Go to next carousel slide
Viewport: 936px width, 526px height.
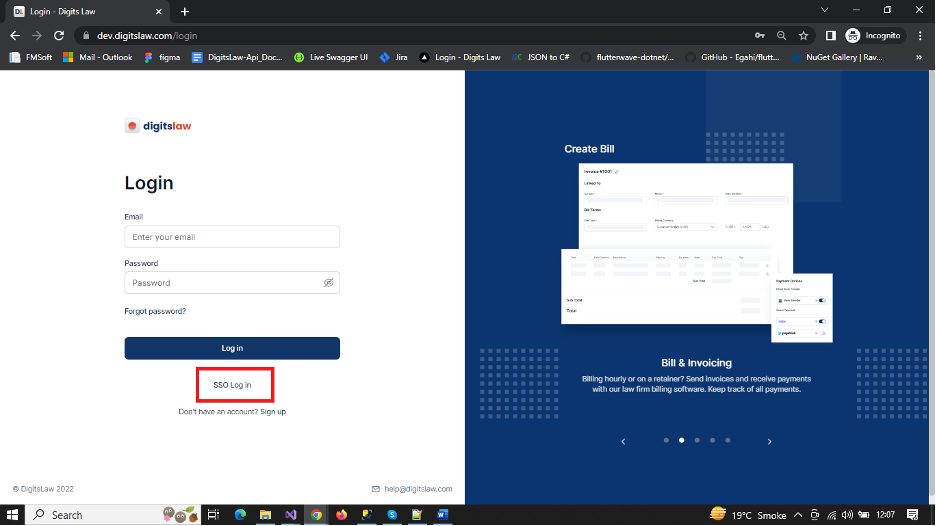[x=769, y=441]
